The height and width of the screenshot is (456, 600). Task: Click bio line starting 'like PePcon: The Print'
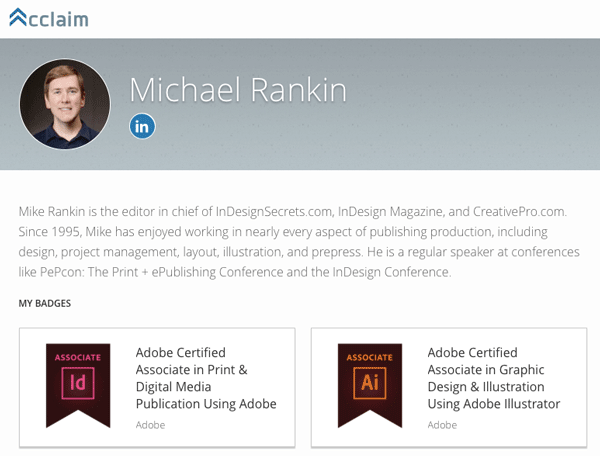tap(235, 272)
